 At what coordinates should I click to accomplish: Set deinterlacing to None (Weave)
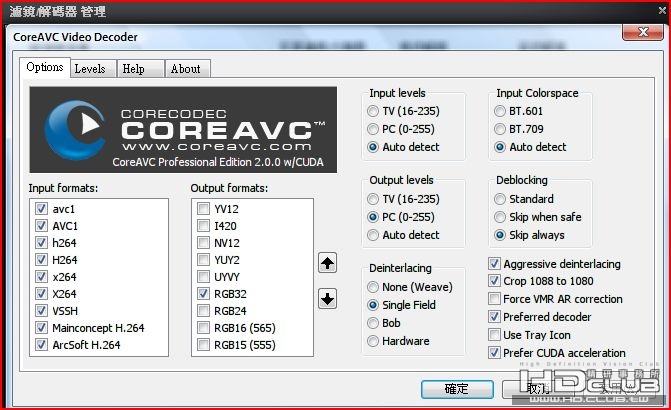373,287
